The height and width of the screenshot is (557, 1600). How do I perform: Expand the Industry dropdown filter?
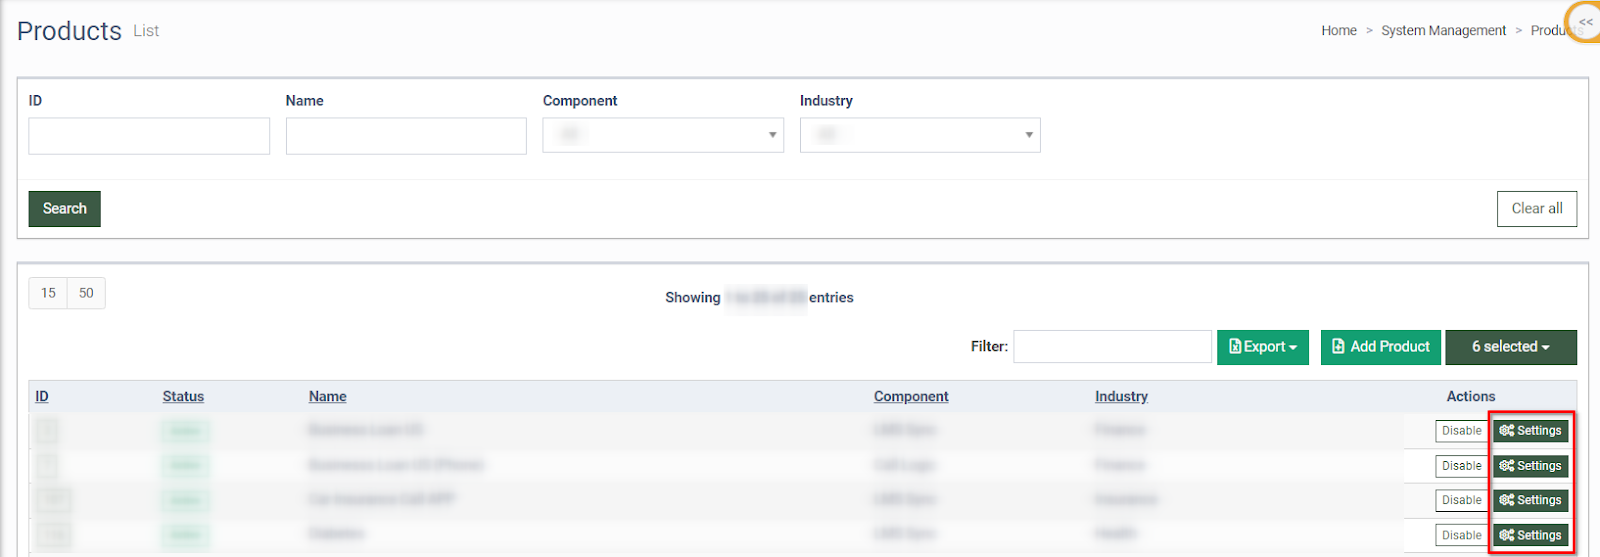click(x=920, y=135)
